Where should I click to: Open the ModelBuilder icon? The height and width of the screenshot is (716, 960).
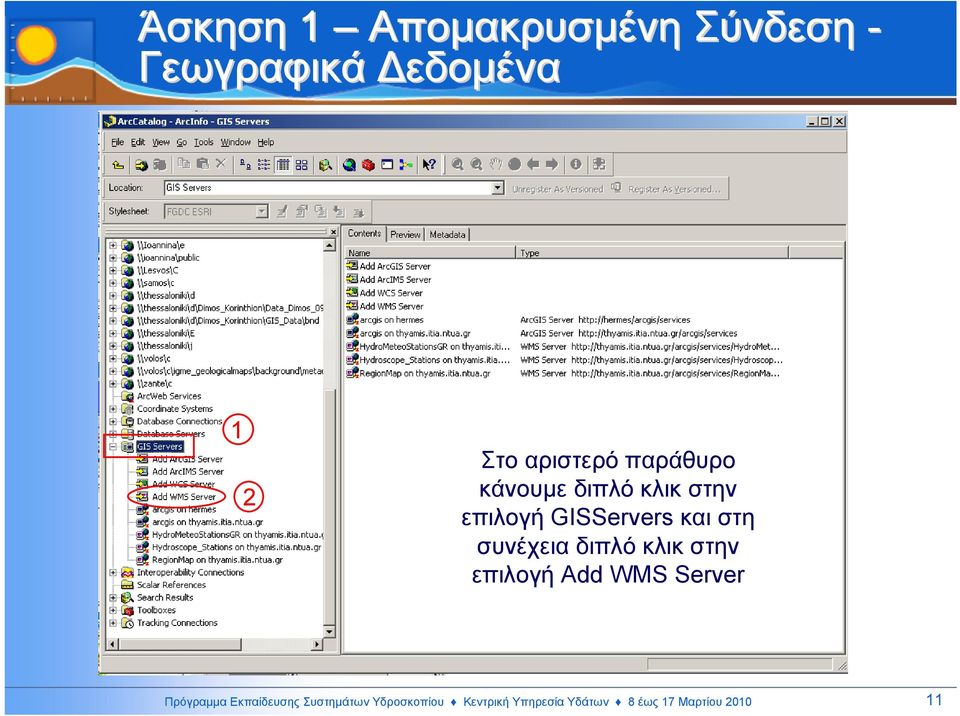pyautogui.click(x=405, y=164)
